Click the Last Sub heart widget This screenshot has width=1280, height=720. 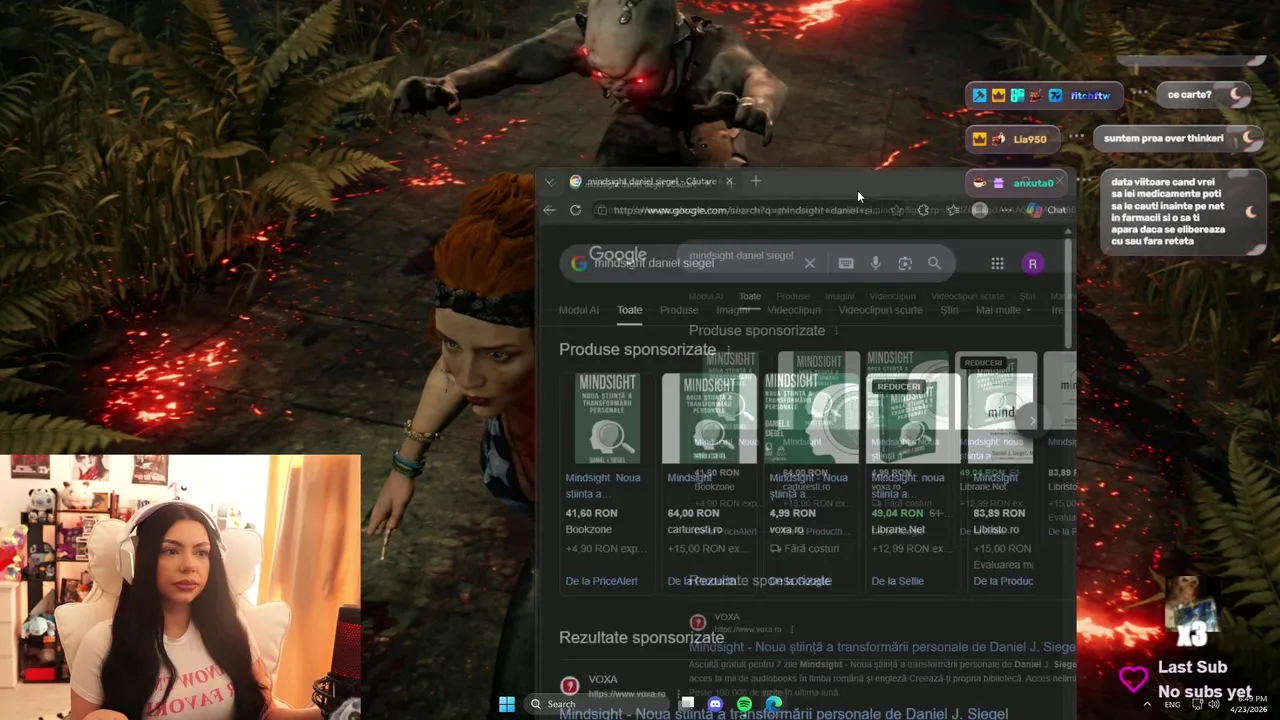(1133, 680)
